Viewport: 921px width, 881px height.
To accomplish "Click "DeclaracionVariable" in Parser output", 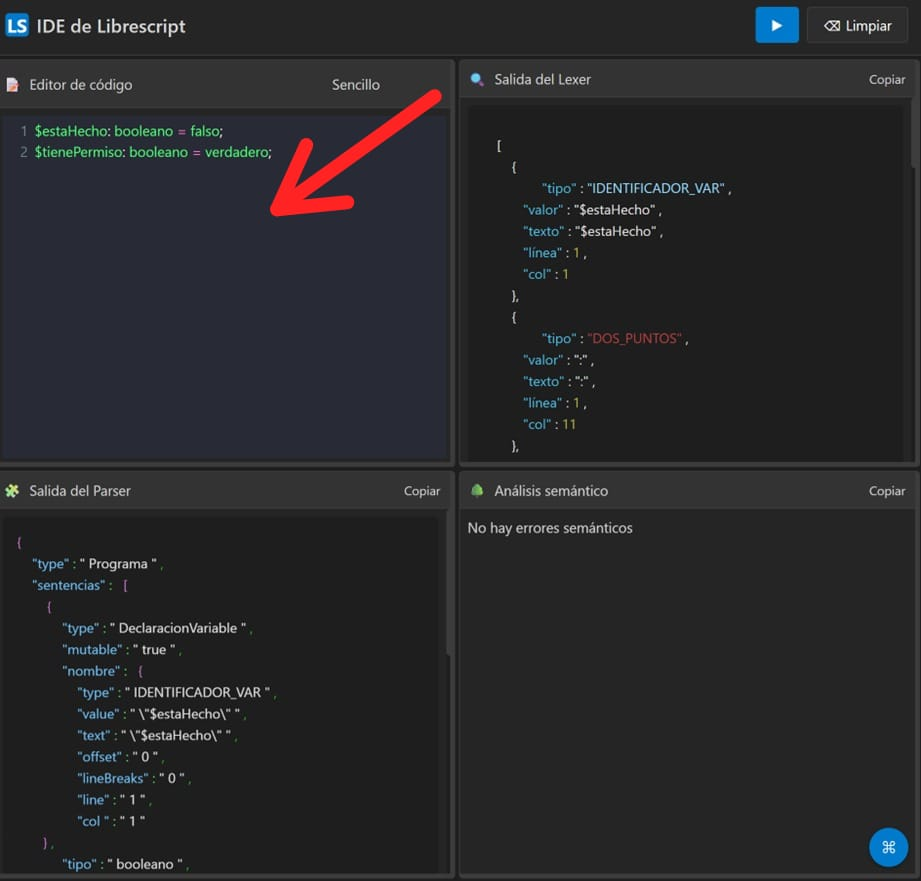I will pyautogui.click(x=178, y=628).
